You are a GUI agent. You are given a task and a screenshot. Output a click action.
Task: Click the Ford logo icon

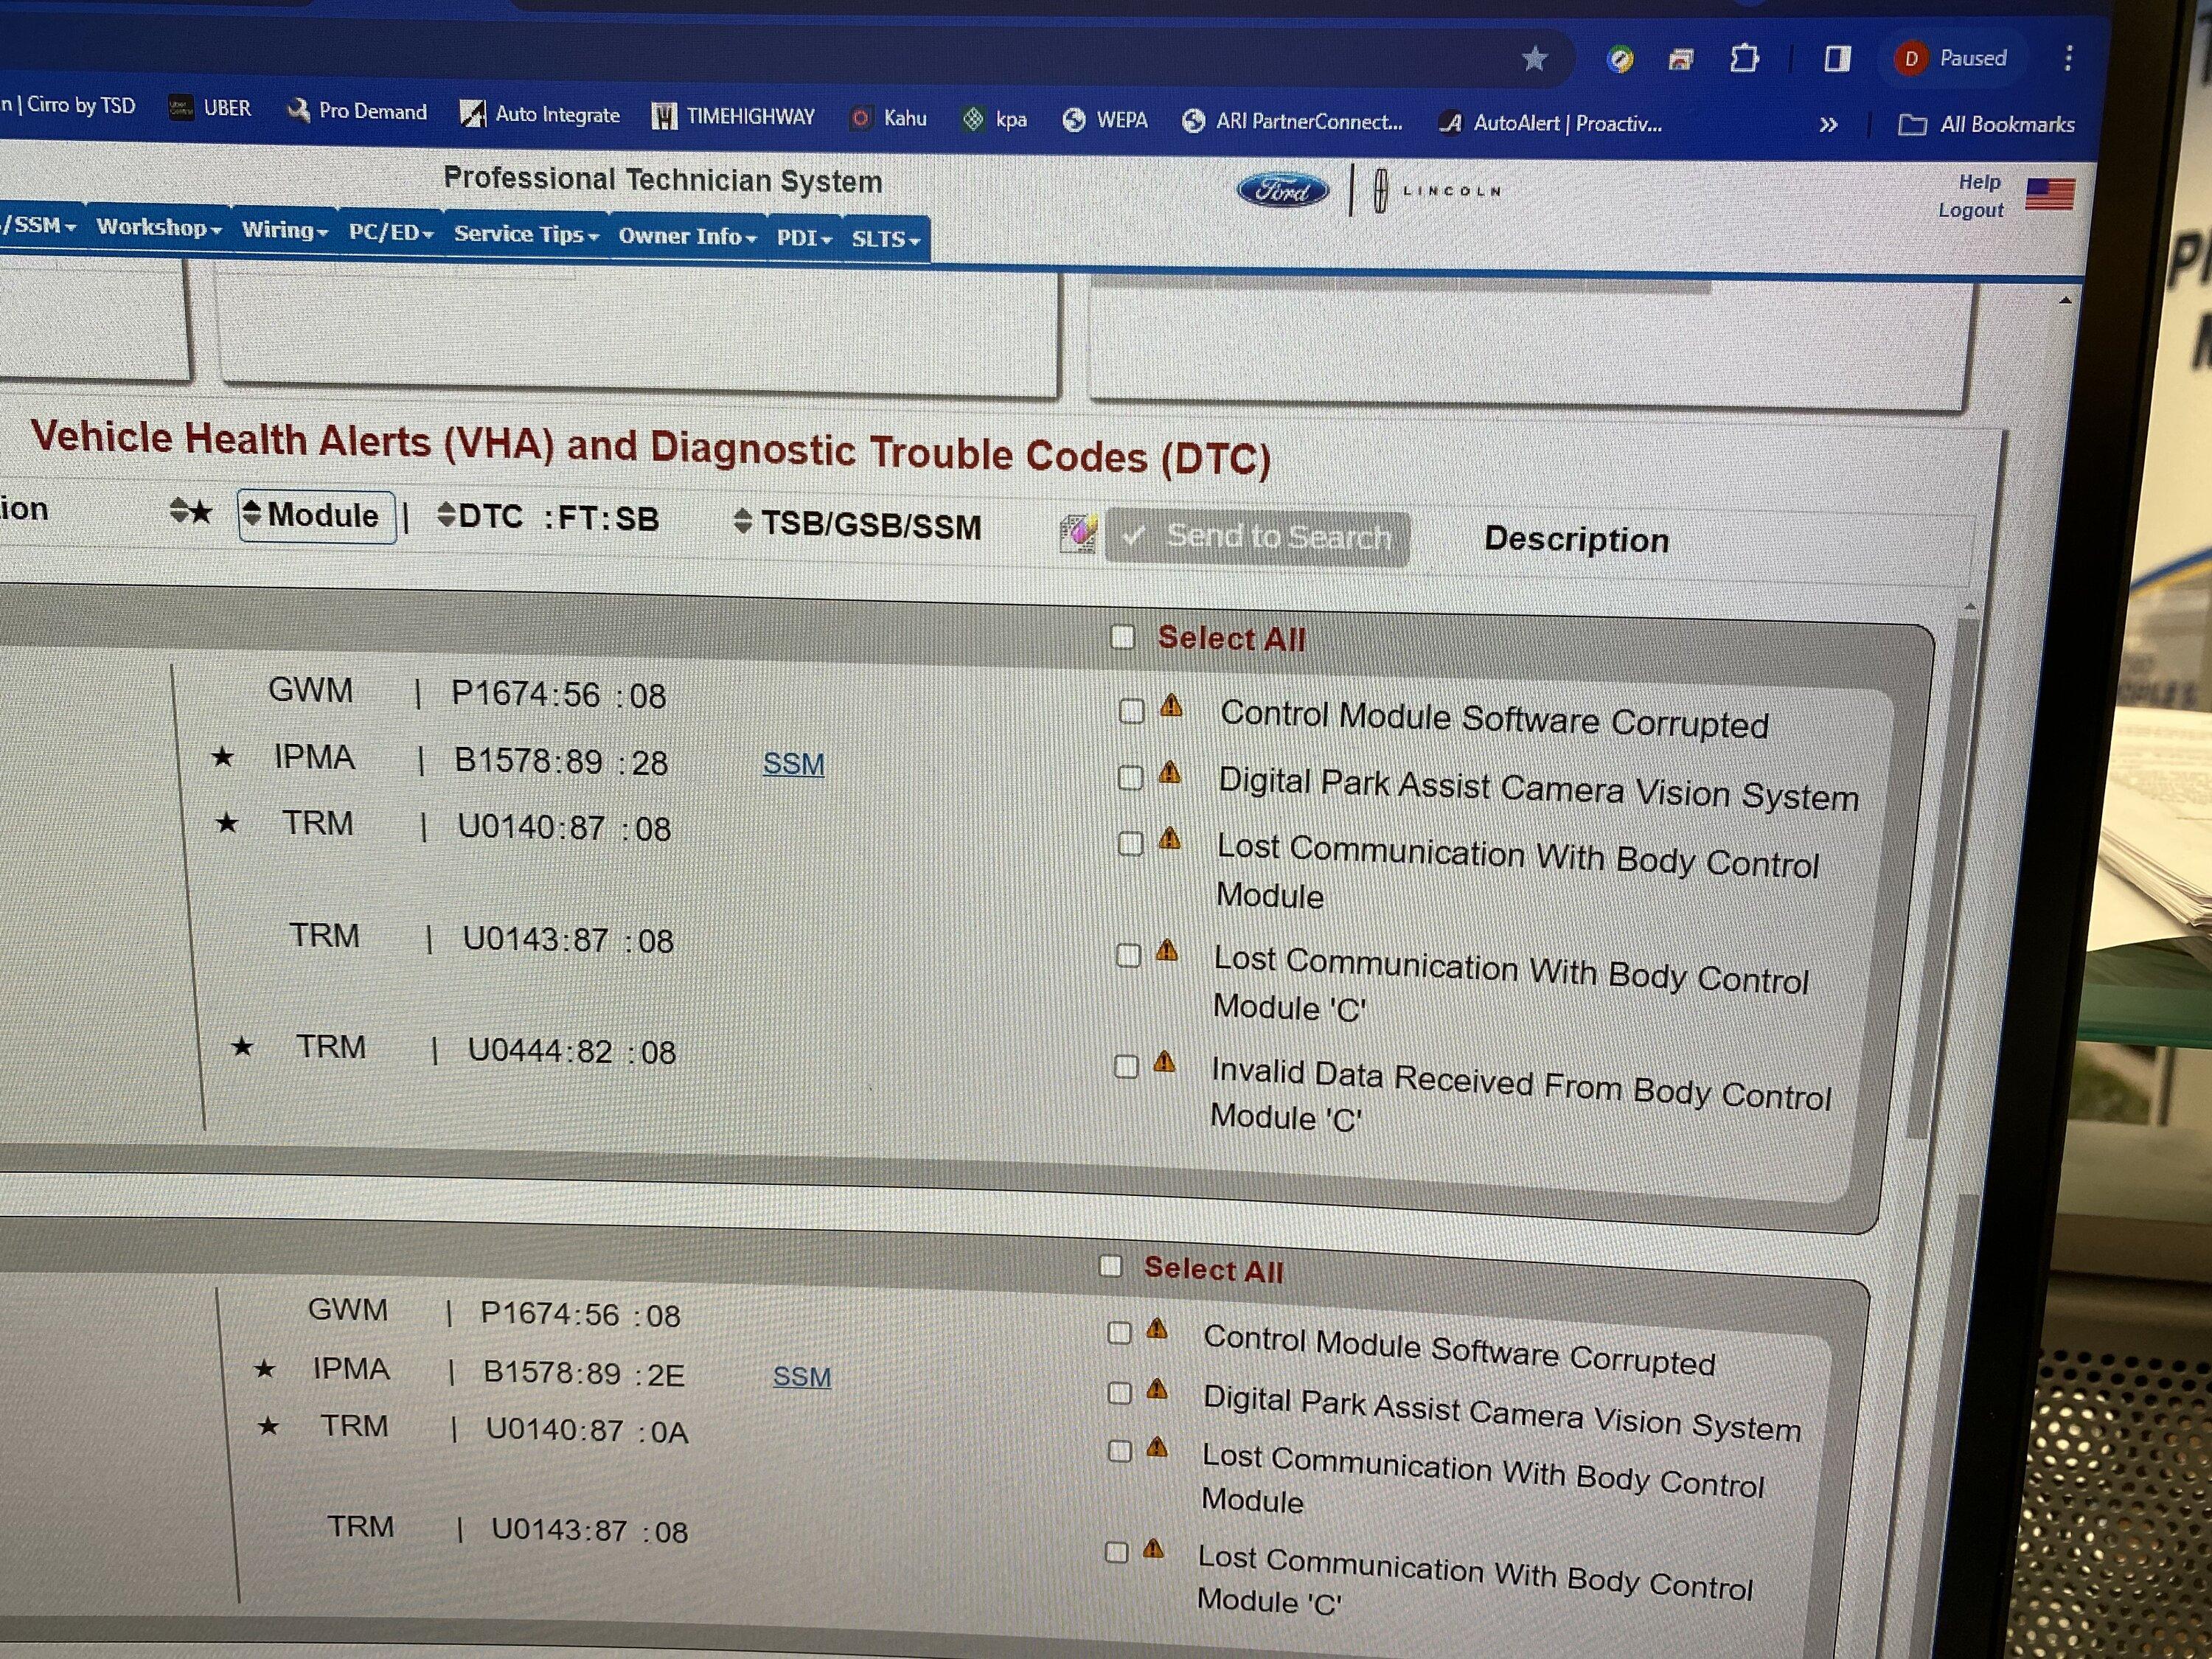pos(1283,190)
